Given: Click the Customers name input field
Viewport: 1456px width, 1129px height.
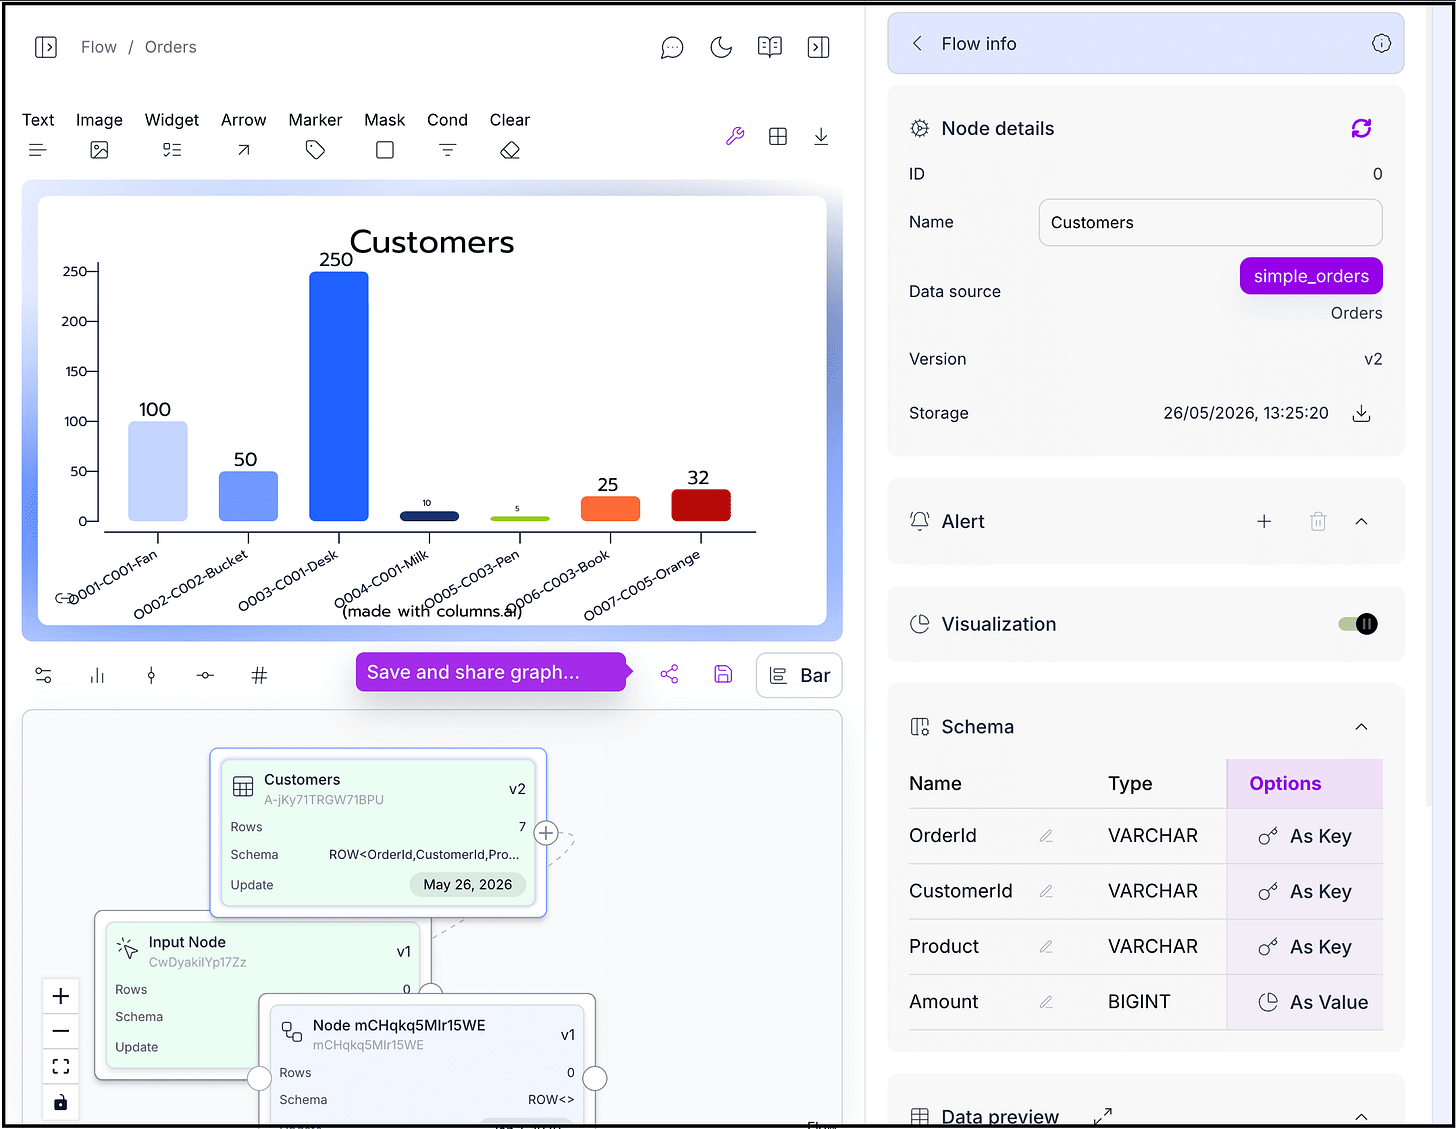Looking at the screenshot, I should coord(1210,222).
